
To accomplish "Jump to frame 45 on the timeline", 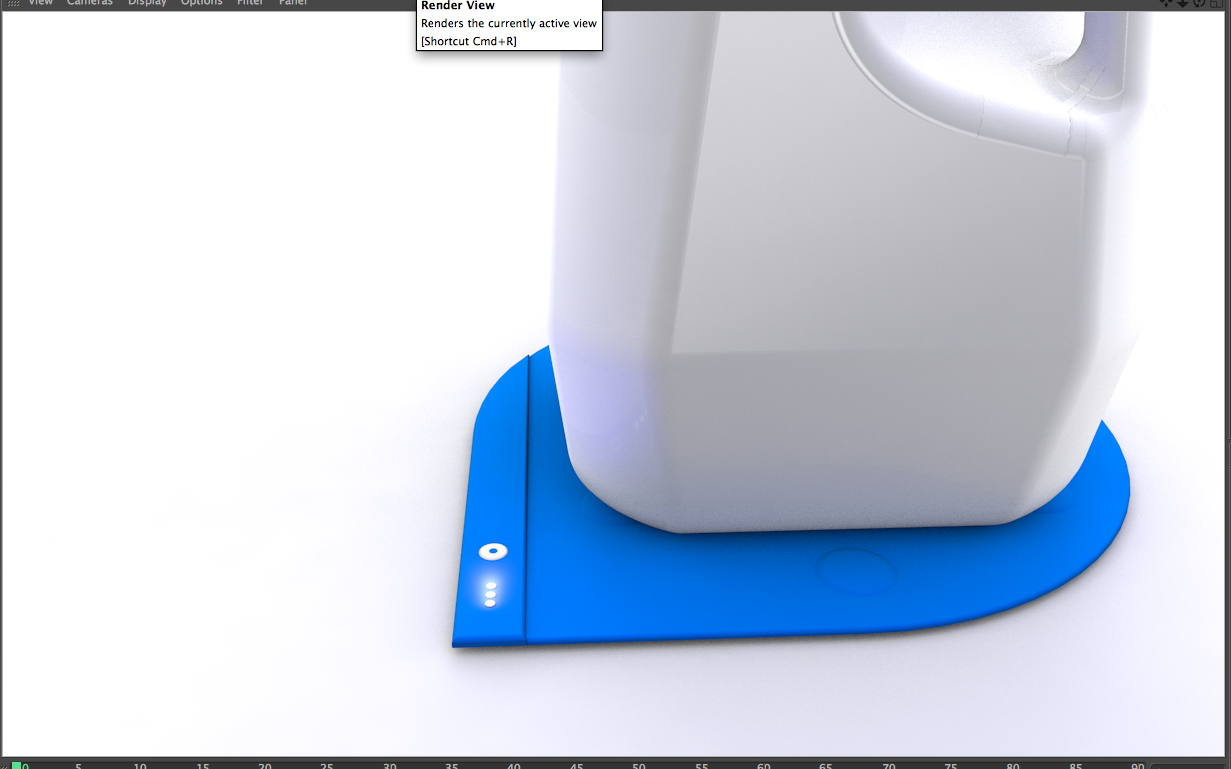I will tap(577, 765).
